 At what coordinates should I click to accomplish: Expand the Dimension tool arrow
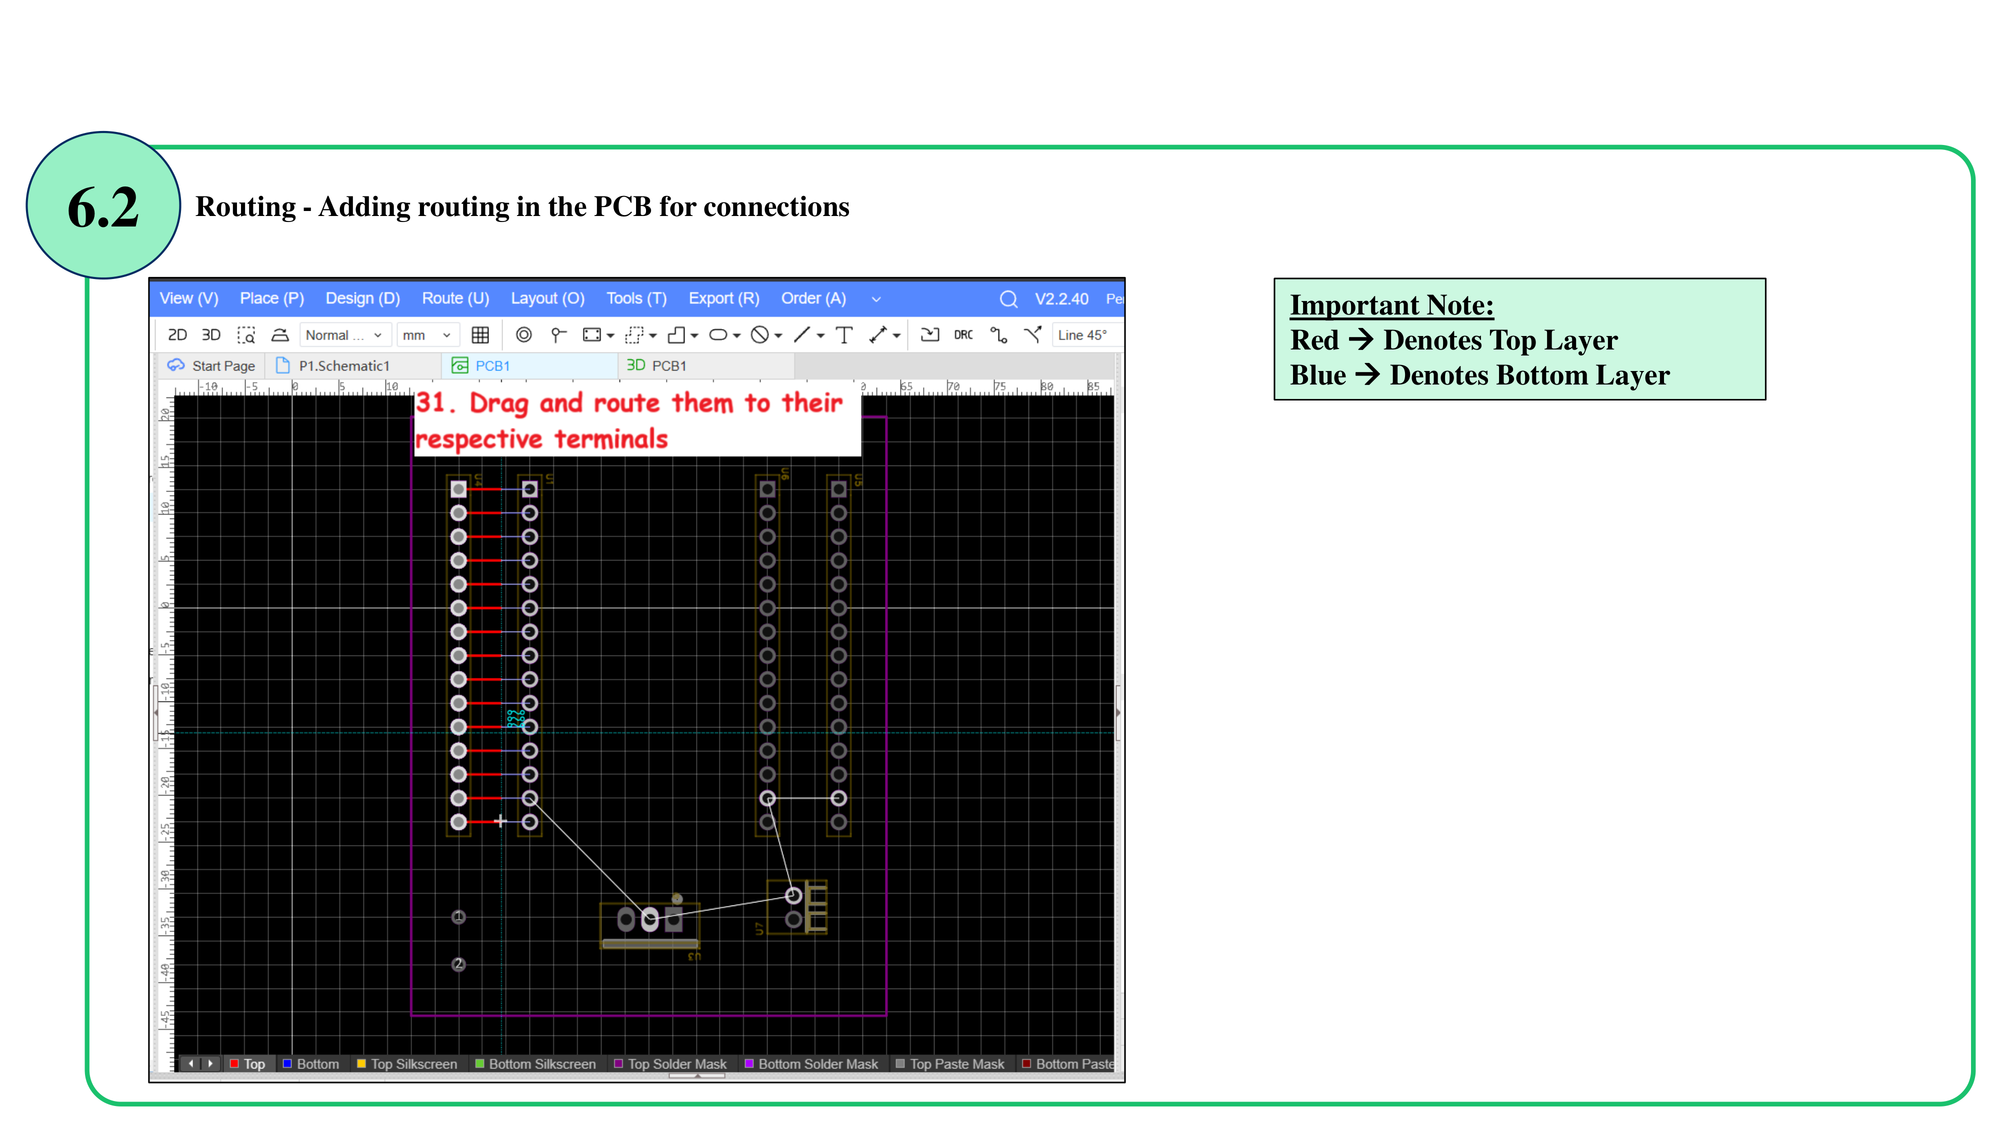(x=896, y=336)
